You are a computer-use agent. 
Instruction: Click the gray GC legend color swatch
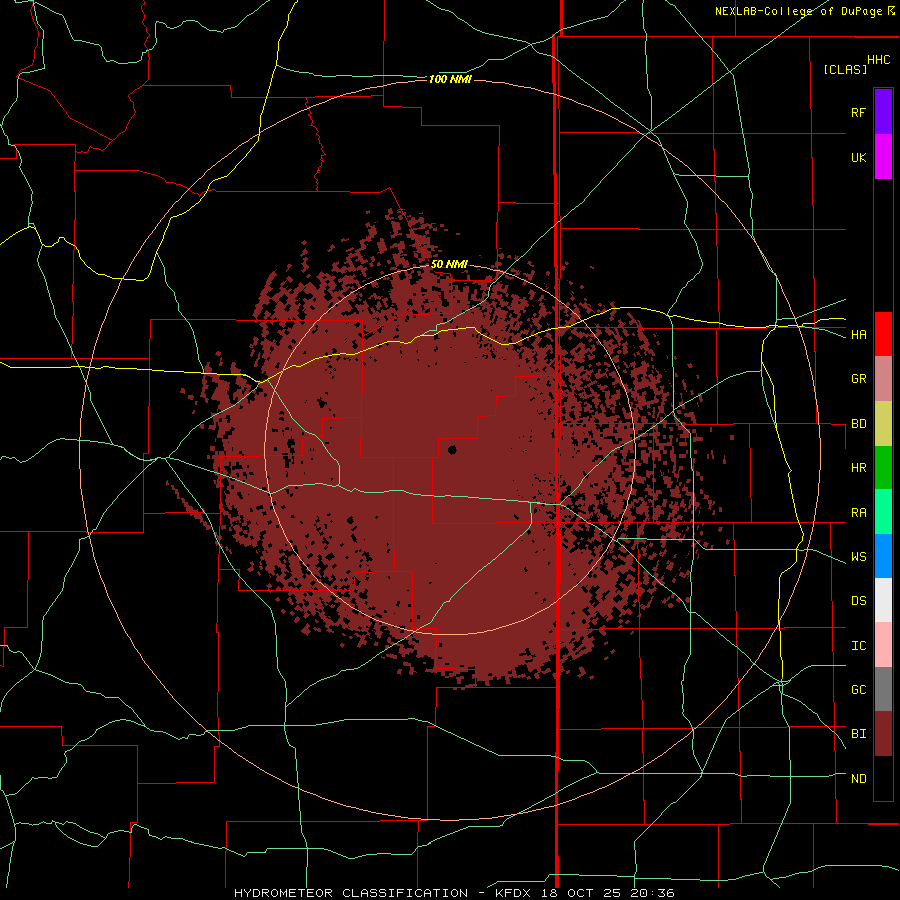[x=883, y=689]
